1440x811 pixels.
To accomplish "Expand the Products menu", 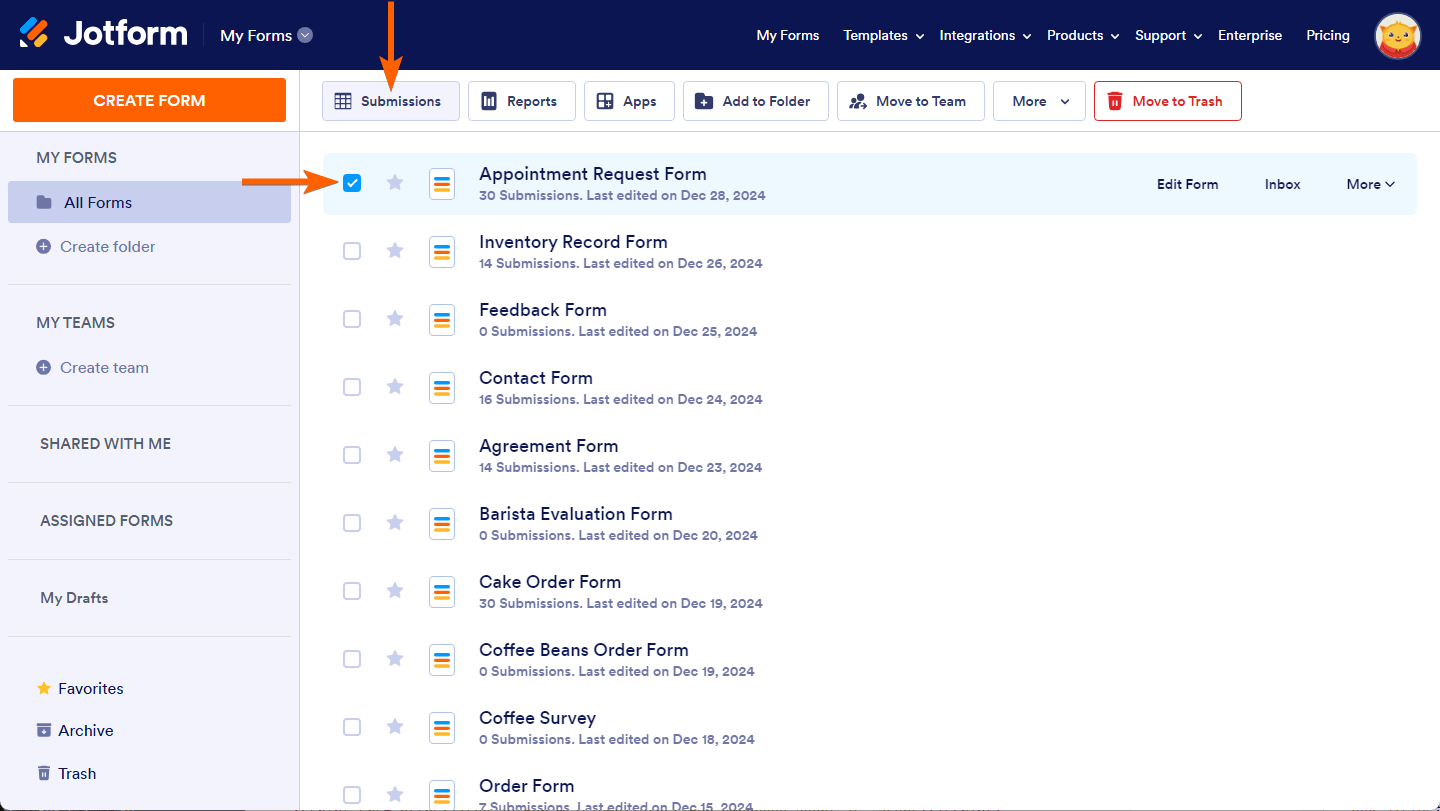I will (1083, 35).
